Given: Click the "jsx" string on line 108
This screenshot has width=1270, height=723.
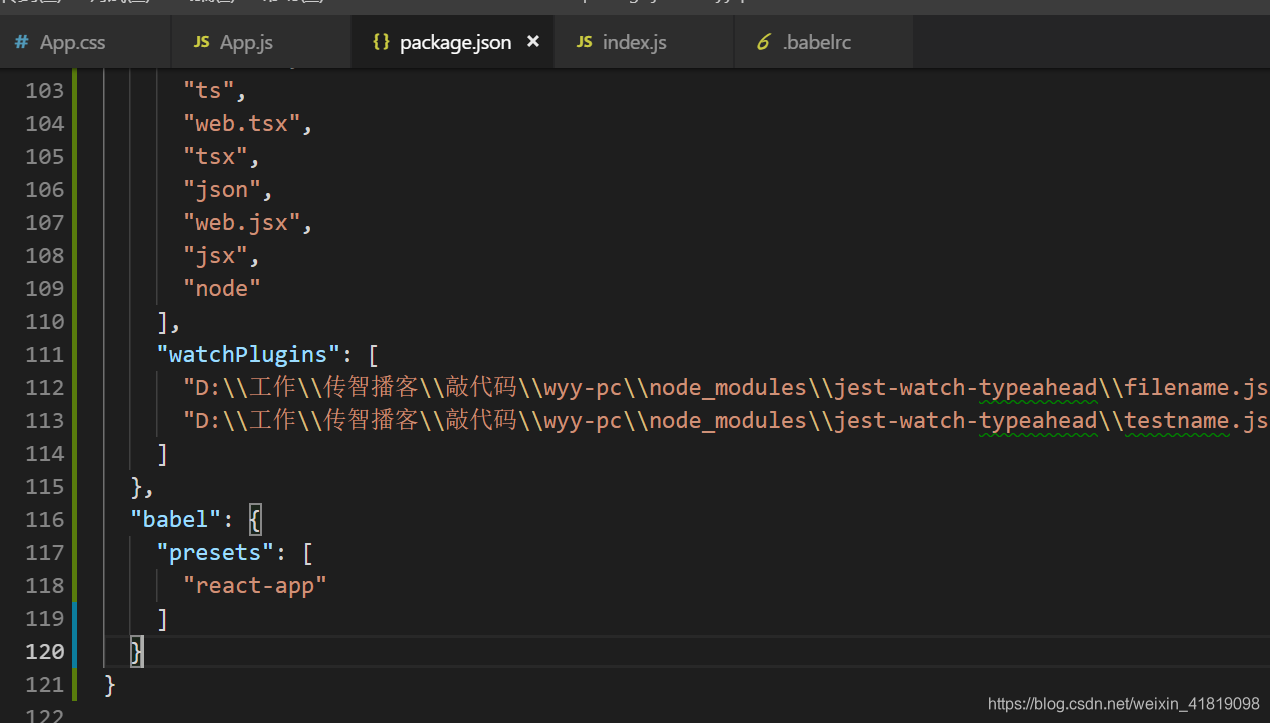Looking at the screenshot, I should point(215,255).
